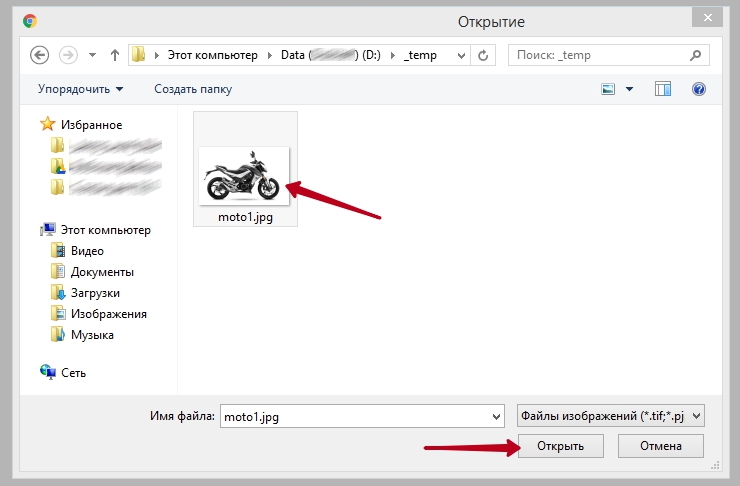
Task: Click the change view icon
Action: (x=608, y=89)
